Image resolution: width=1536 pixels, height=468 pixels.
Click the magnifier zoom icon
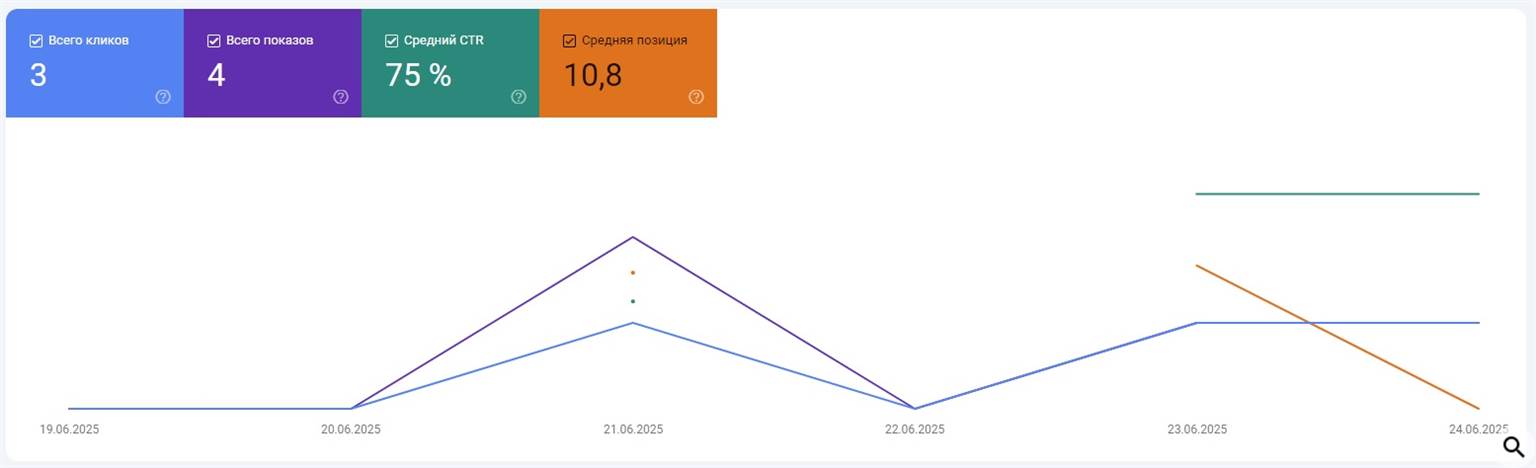[x=1513, y=447]
